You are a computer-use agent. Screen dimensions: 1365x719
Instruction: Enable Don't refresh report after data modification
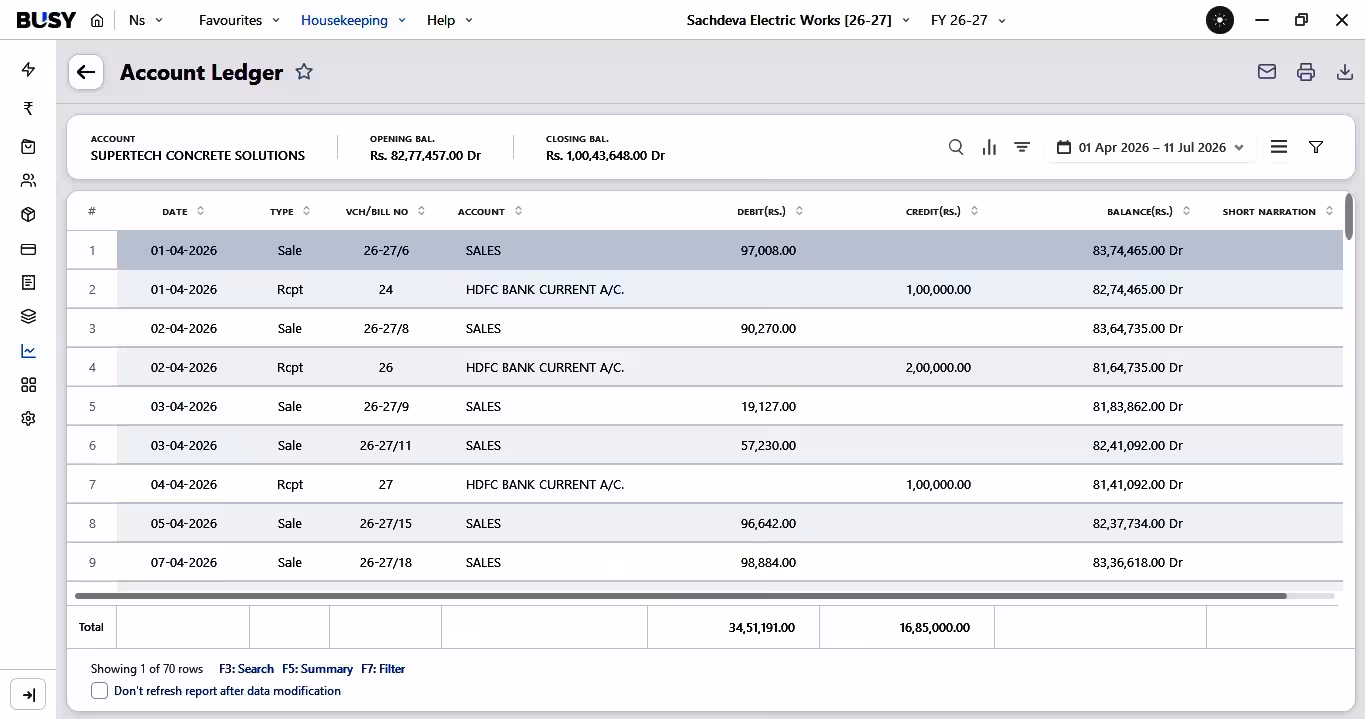[99, 691]
